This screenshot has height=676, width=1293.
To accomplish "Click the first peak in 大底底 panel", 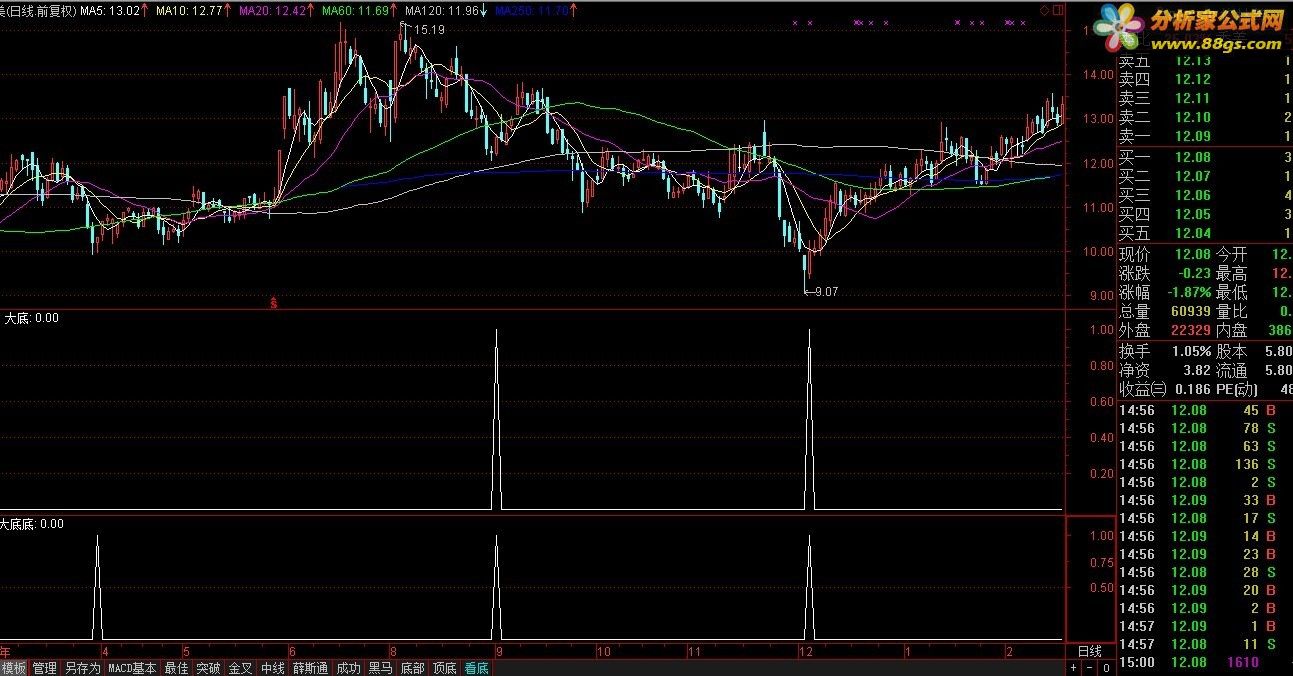I will [x=97, y=587].
